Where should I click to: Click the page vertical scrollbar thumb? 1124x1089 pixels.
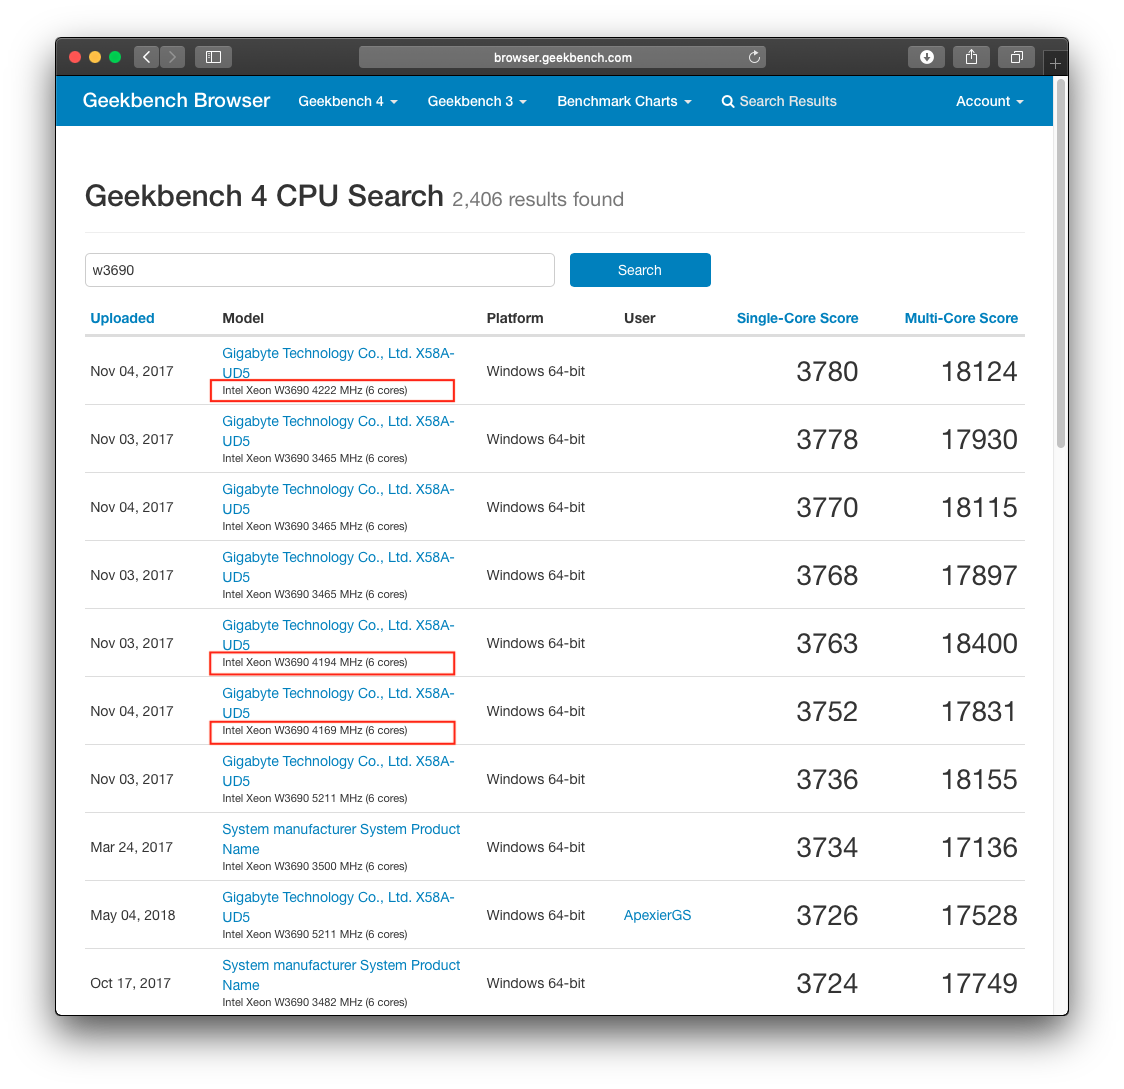click(x=1061, y=263)
